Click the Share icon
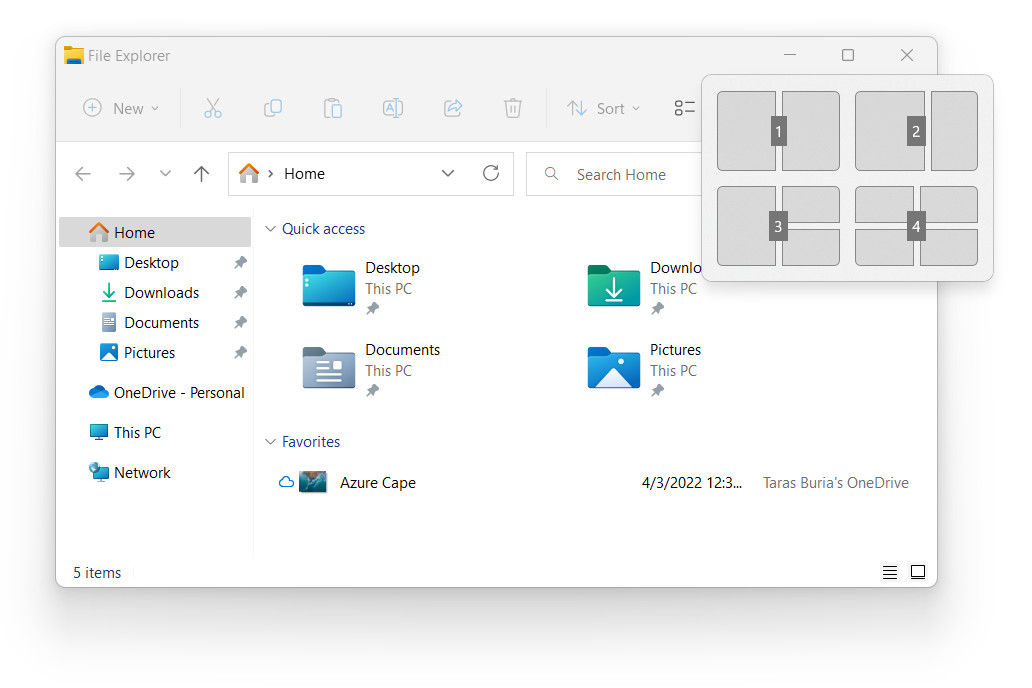Image resolution: width=1032 pixels, height=688 pixels. point(453,108)
